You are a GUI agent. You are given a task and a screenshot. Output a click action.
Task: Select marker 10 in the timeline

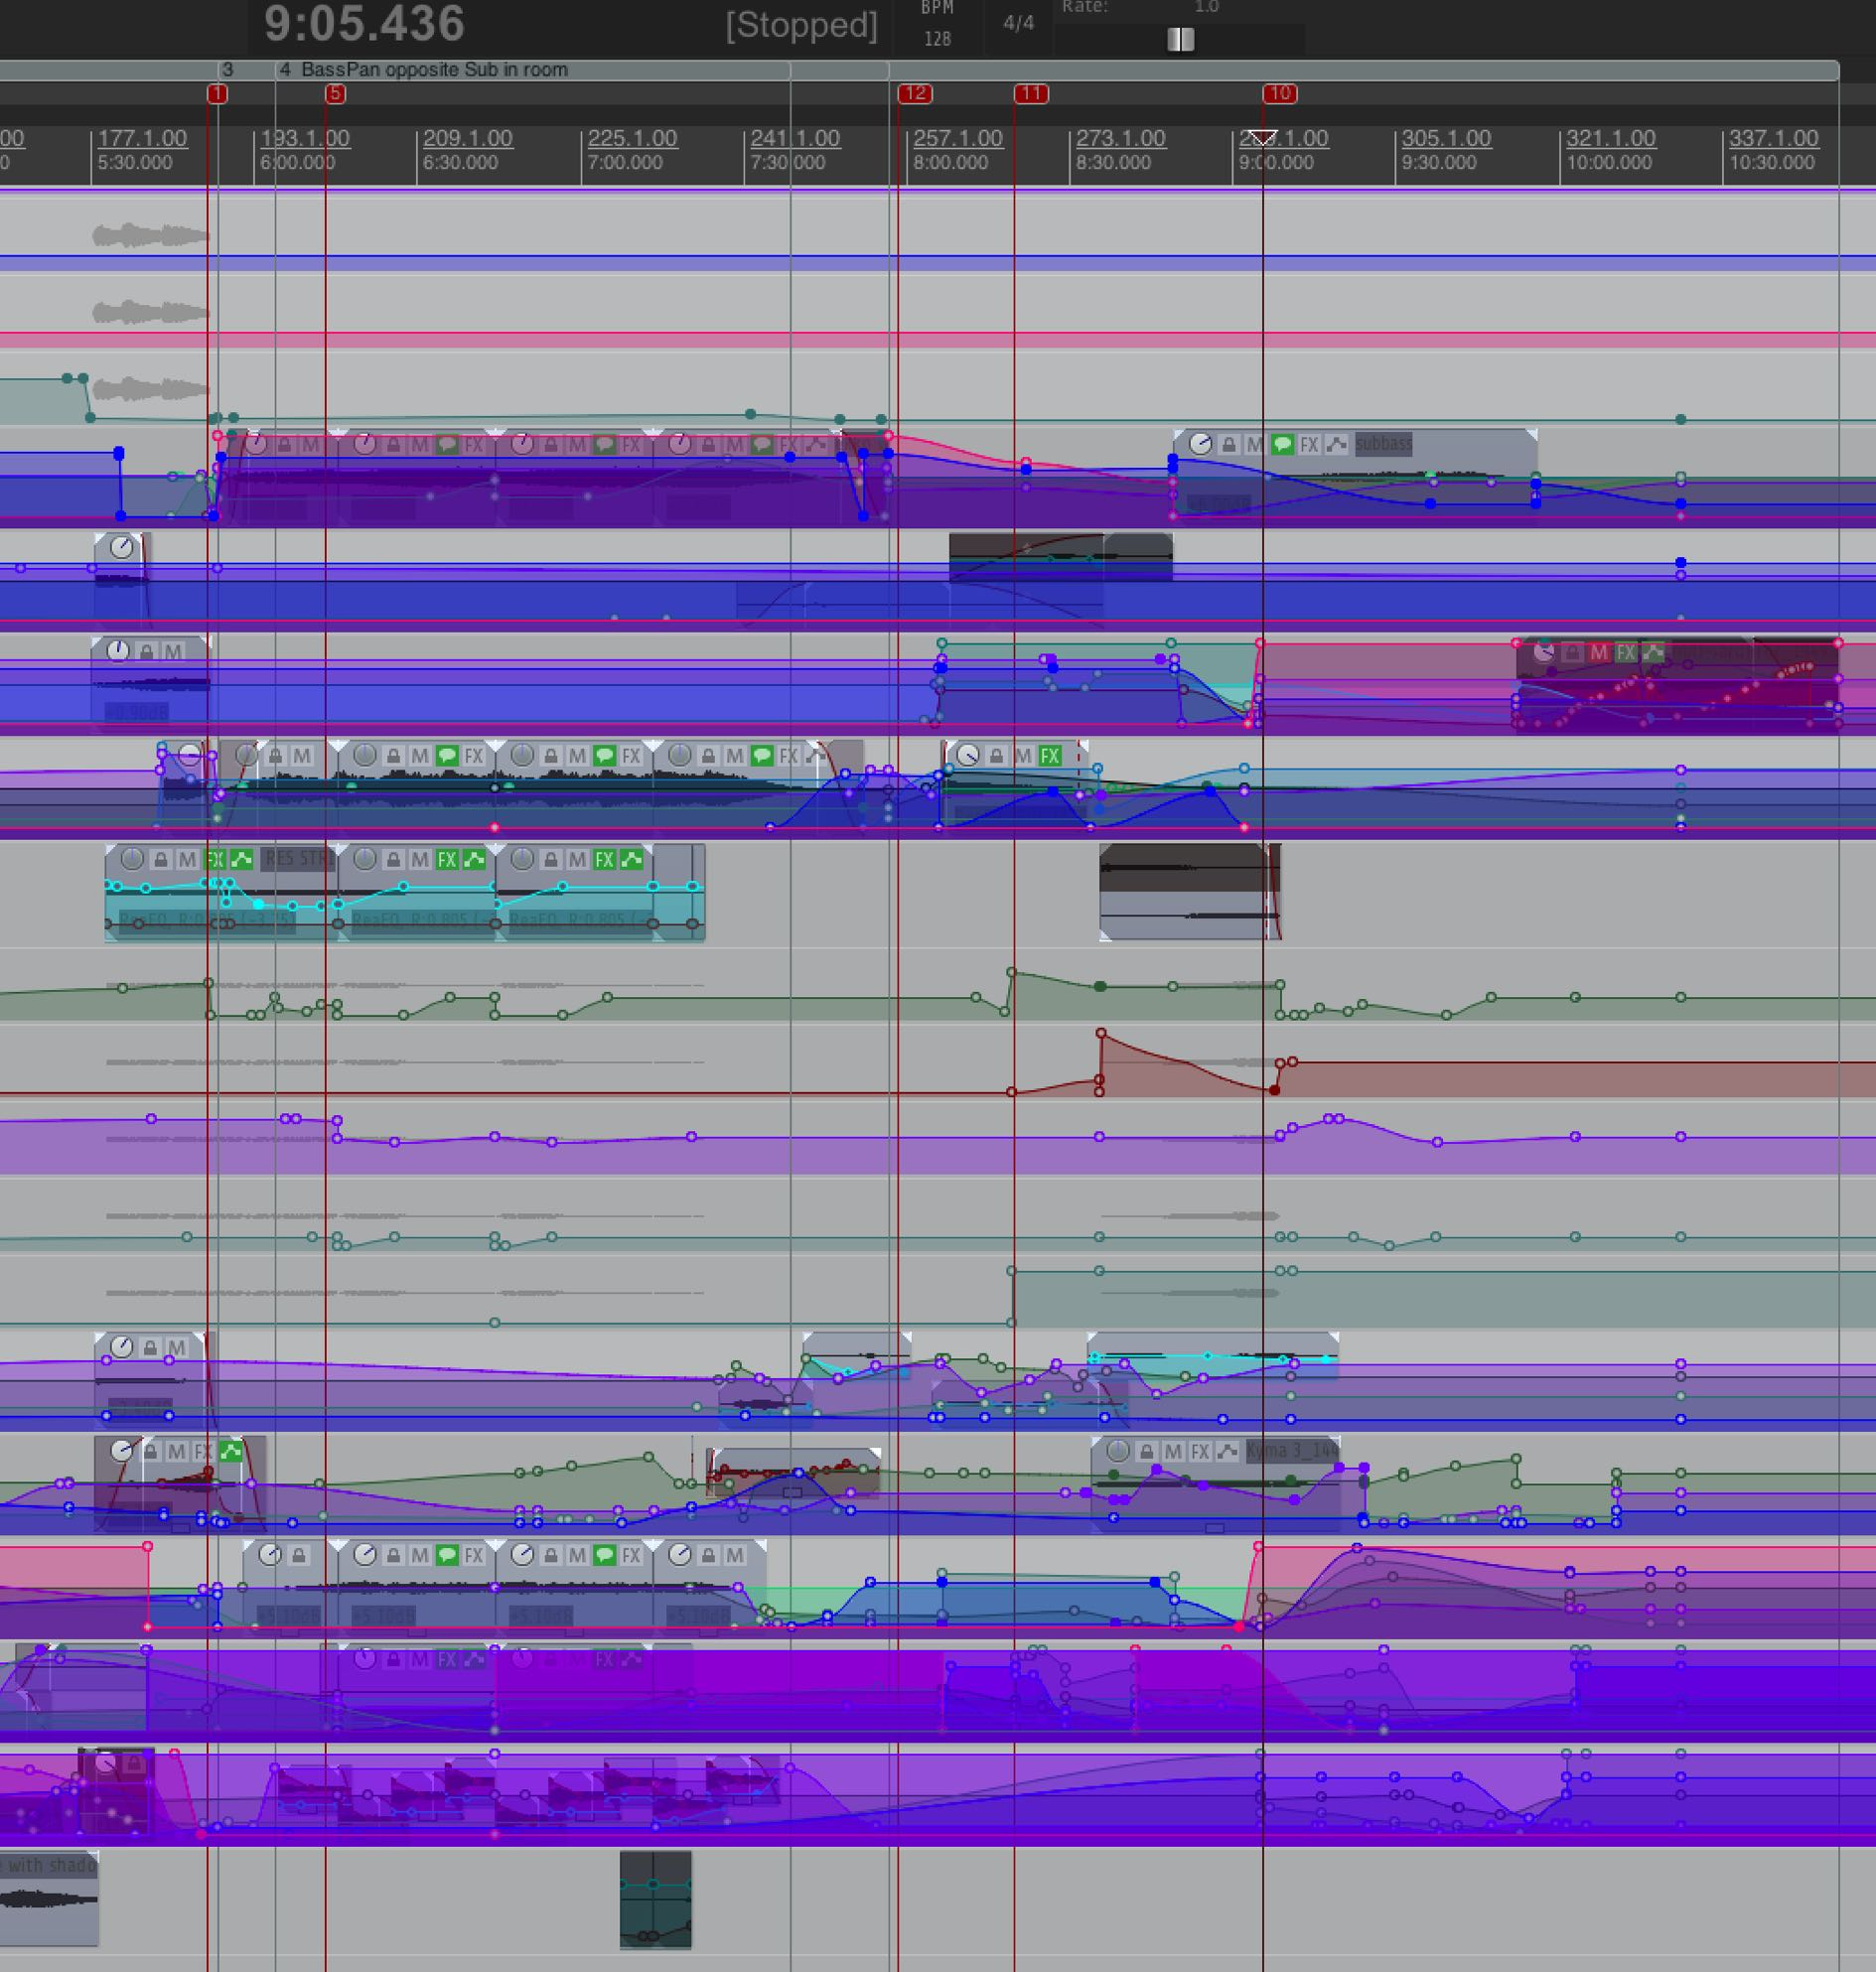point(1279,94)
